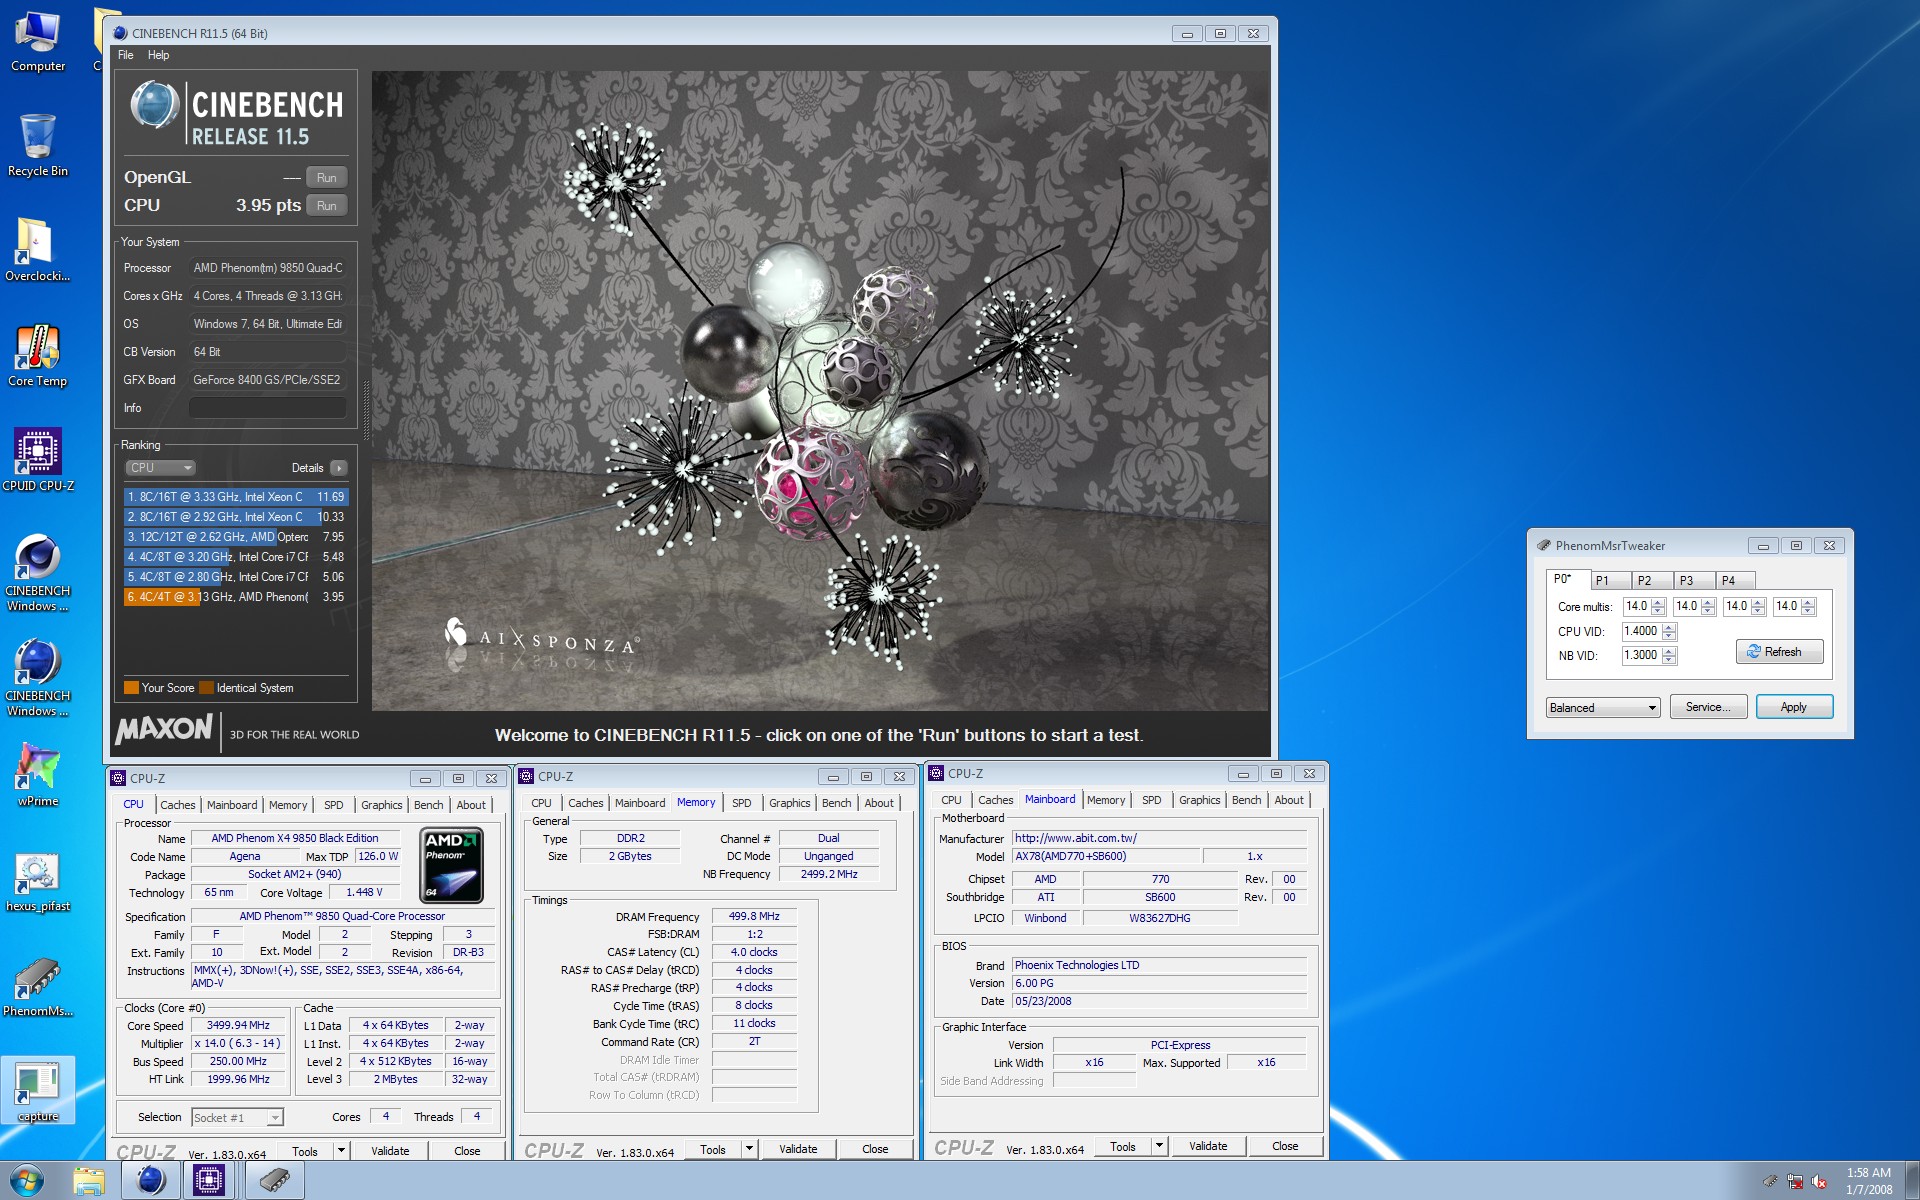Open Tools dropdown arrow in middle CPU-Z
The image size is (1920, 1200).
click(749, 1149)
